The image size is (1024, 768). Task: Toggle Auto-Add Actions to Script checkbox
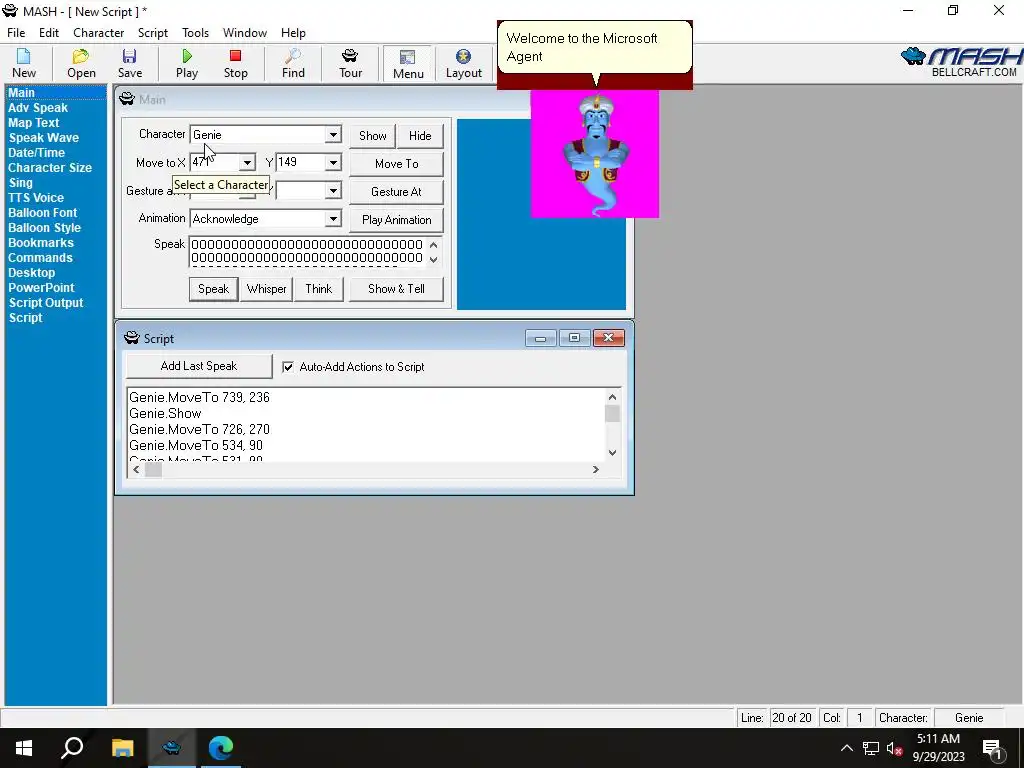tap(288, 367)
